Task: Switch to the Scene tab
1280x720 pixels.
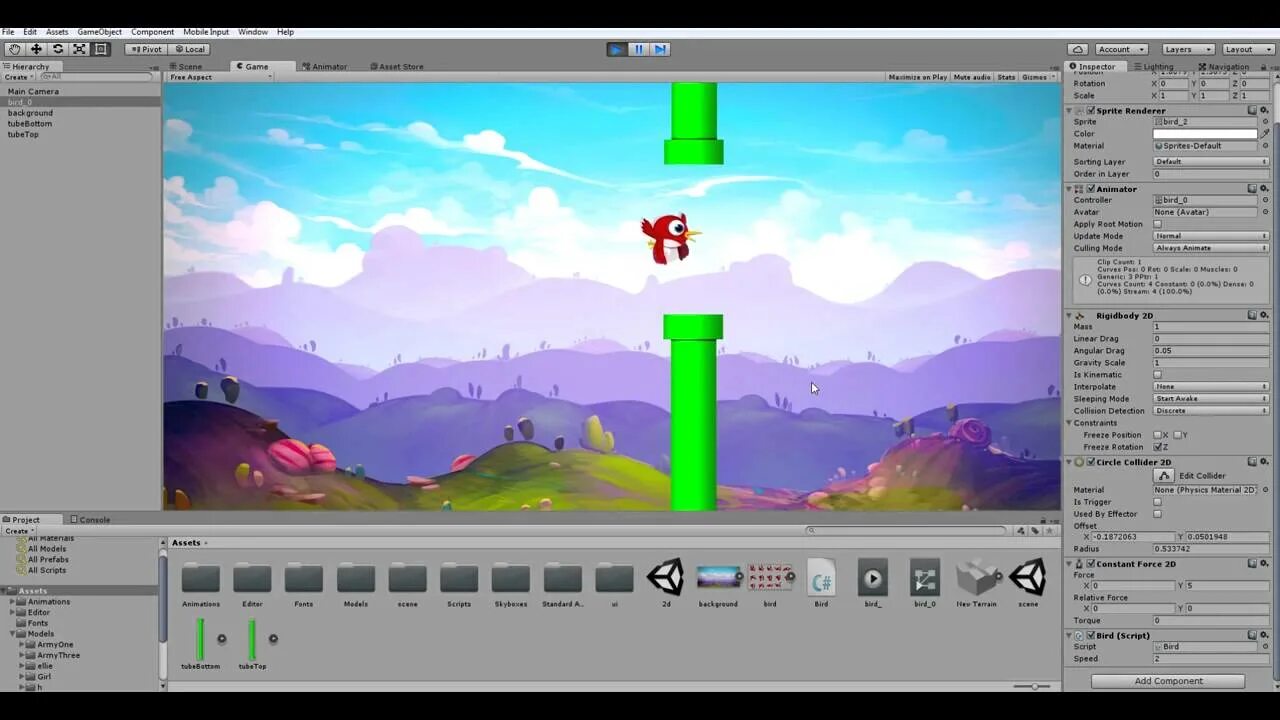Action: pos(185,67)
